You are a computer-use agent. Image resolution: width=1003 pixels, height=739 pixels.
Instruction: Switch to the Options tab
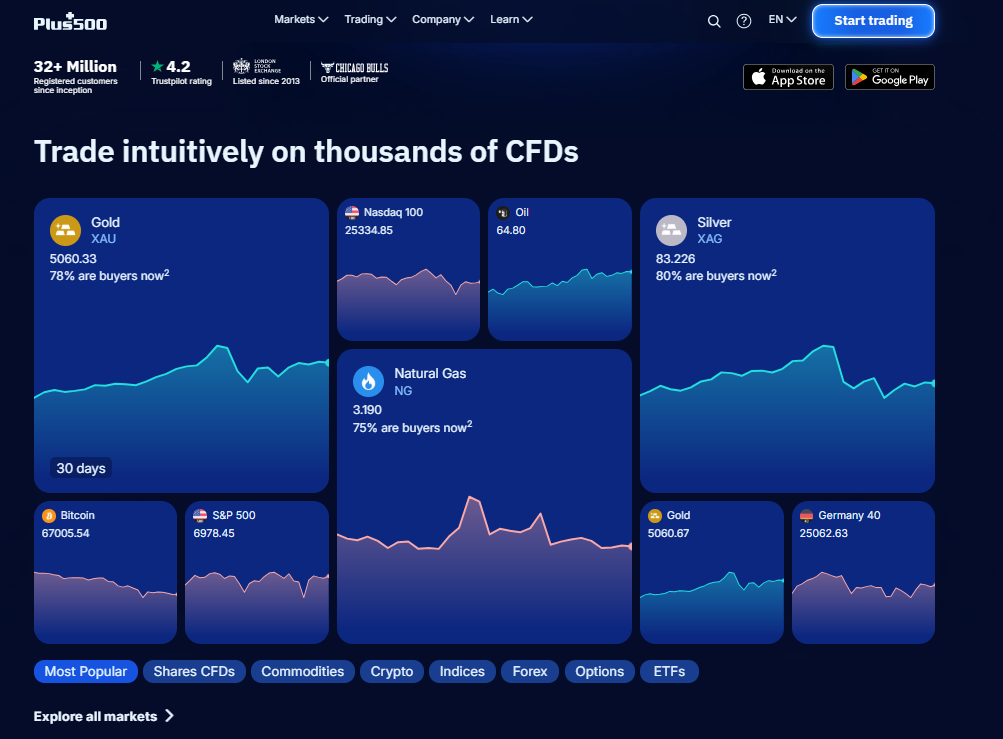click(599, 671)
